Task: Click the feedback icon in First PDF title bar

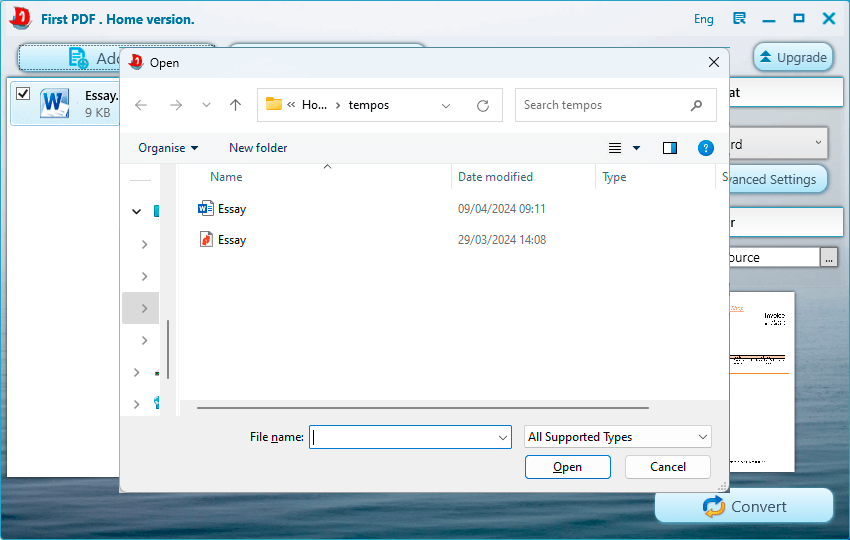Action: coord(739,18)
